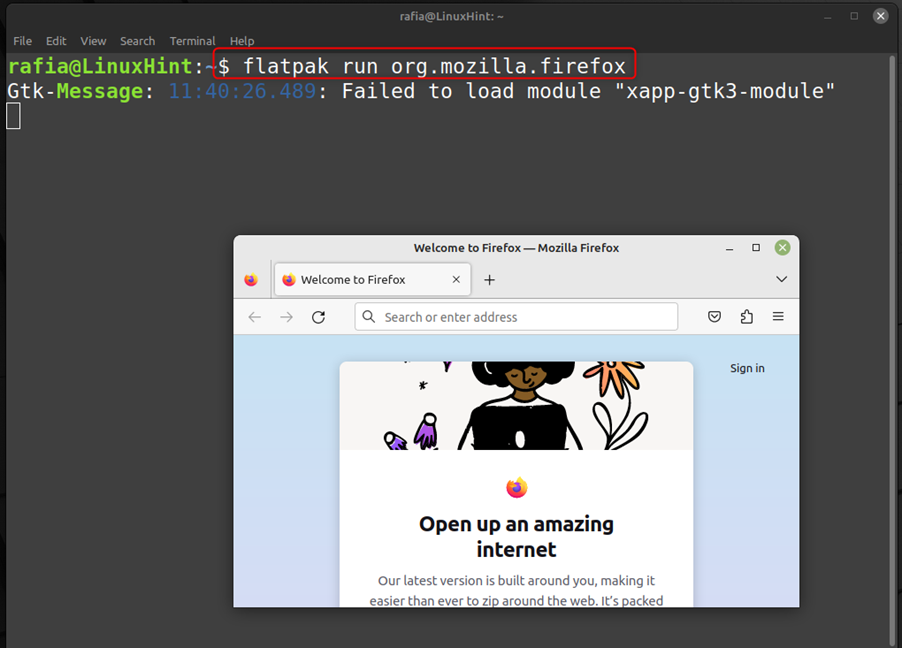Click the "Open up an amazing internet" heading
This screenshot has width=902, height=648.
tap(517, 536)
